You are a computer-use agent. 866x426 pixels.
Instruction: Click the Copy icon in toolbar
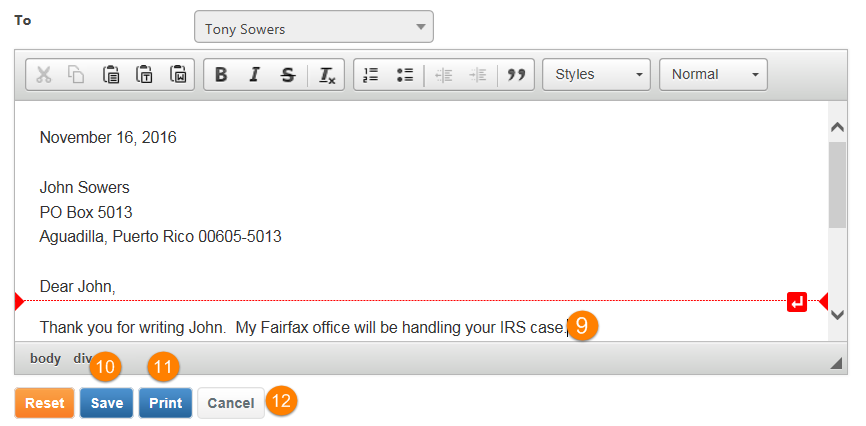coord(76,75)
